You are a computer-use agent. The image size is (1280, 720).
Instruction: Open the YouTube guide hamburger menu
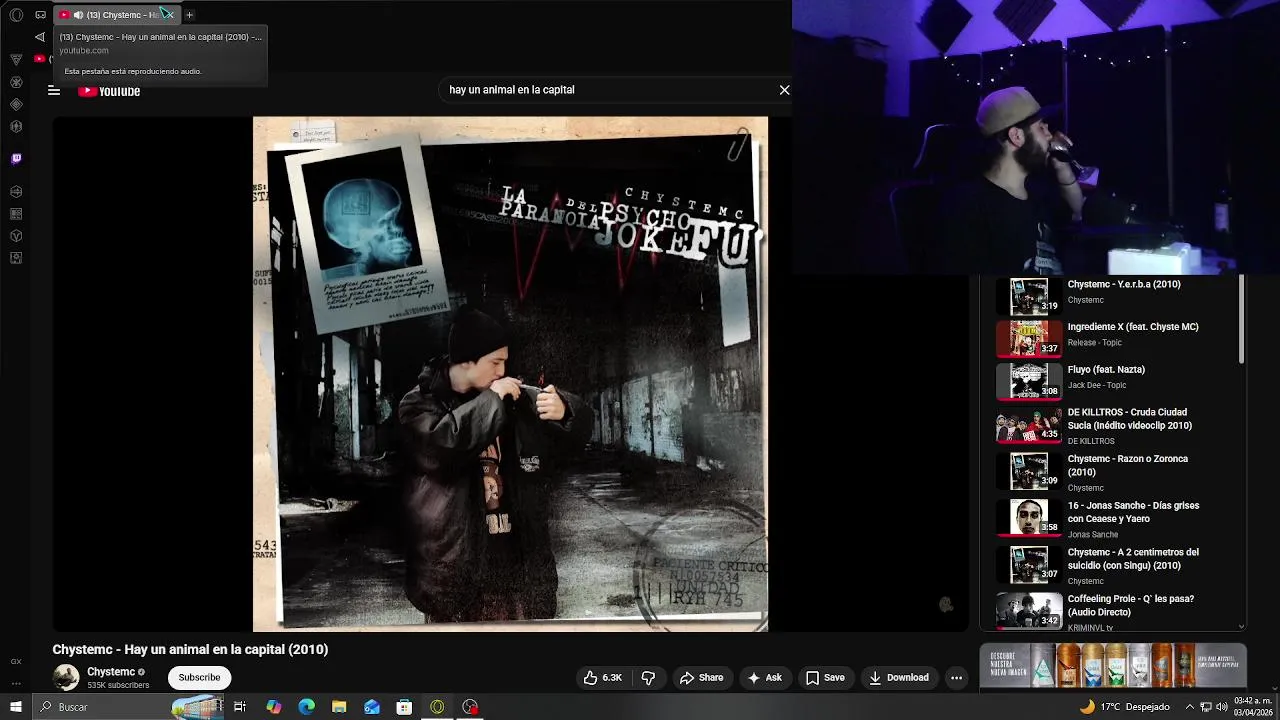tap(54, 90)
